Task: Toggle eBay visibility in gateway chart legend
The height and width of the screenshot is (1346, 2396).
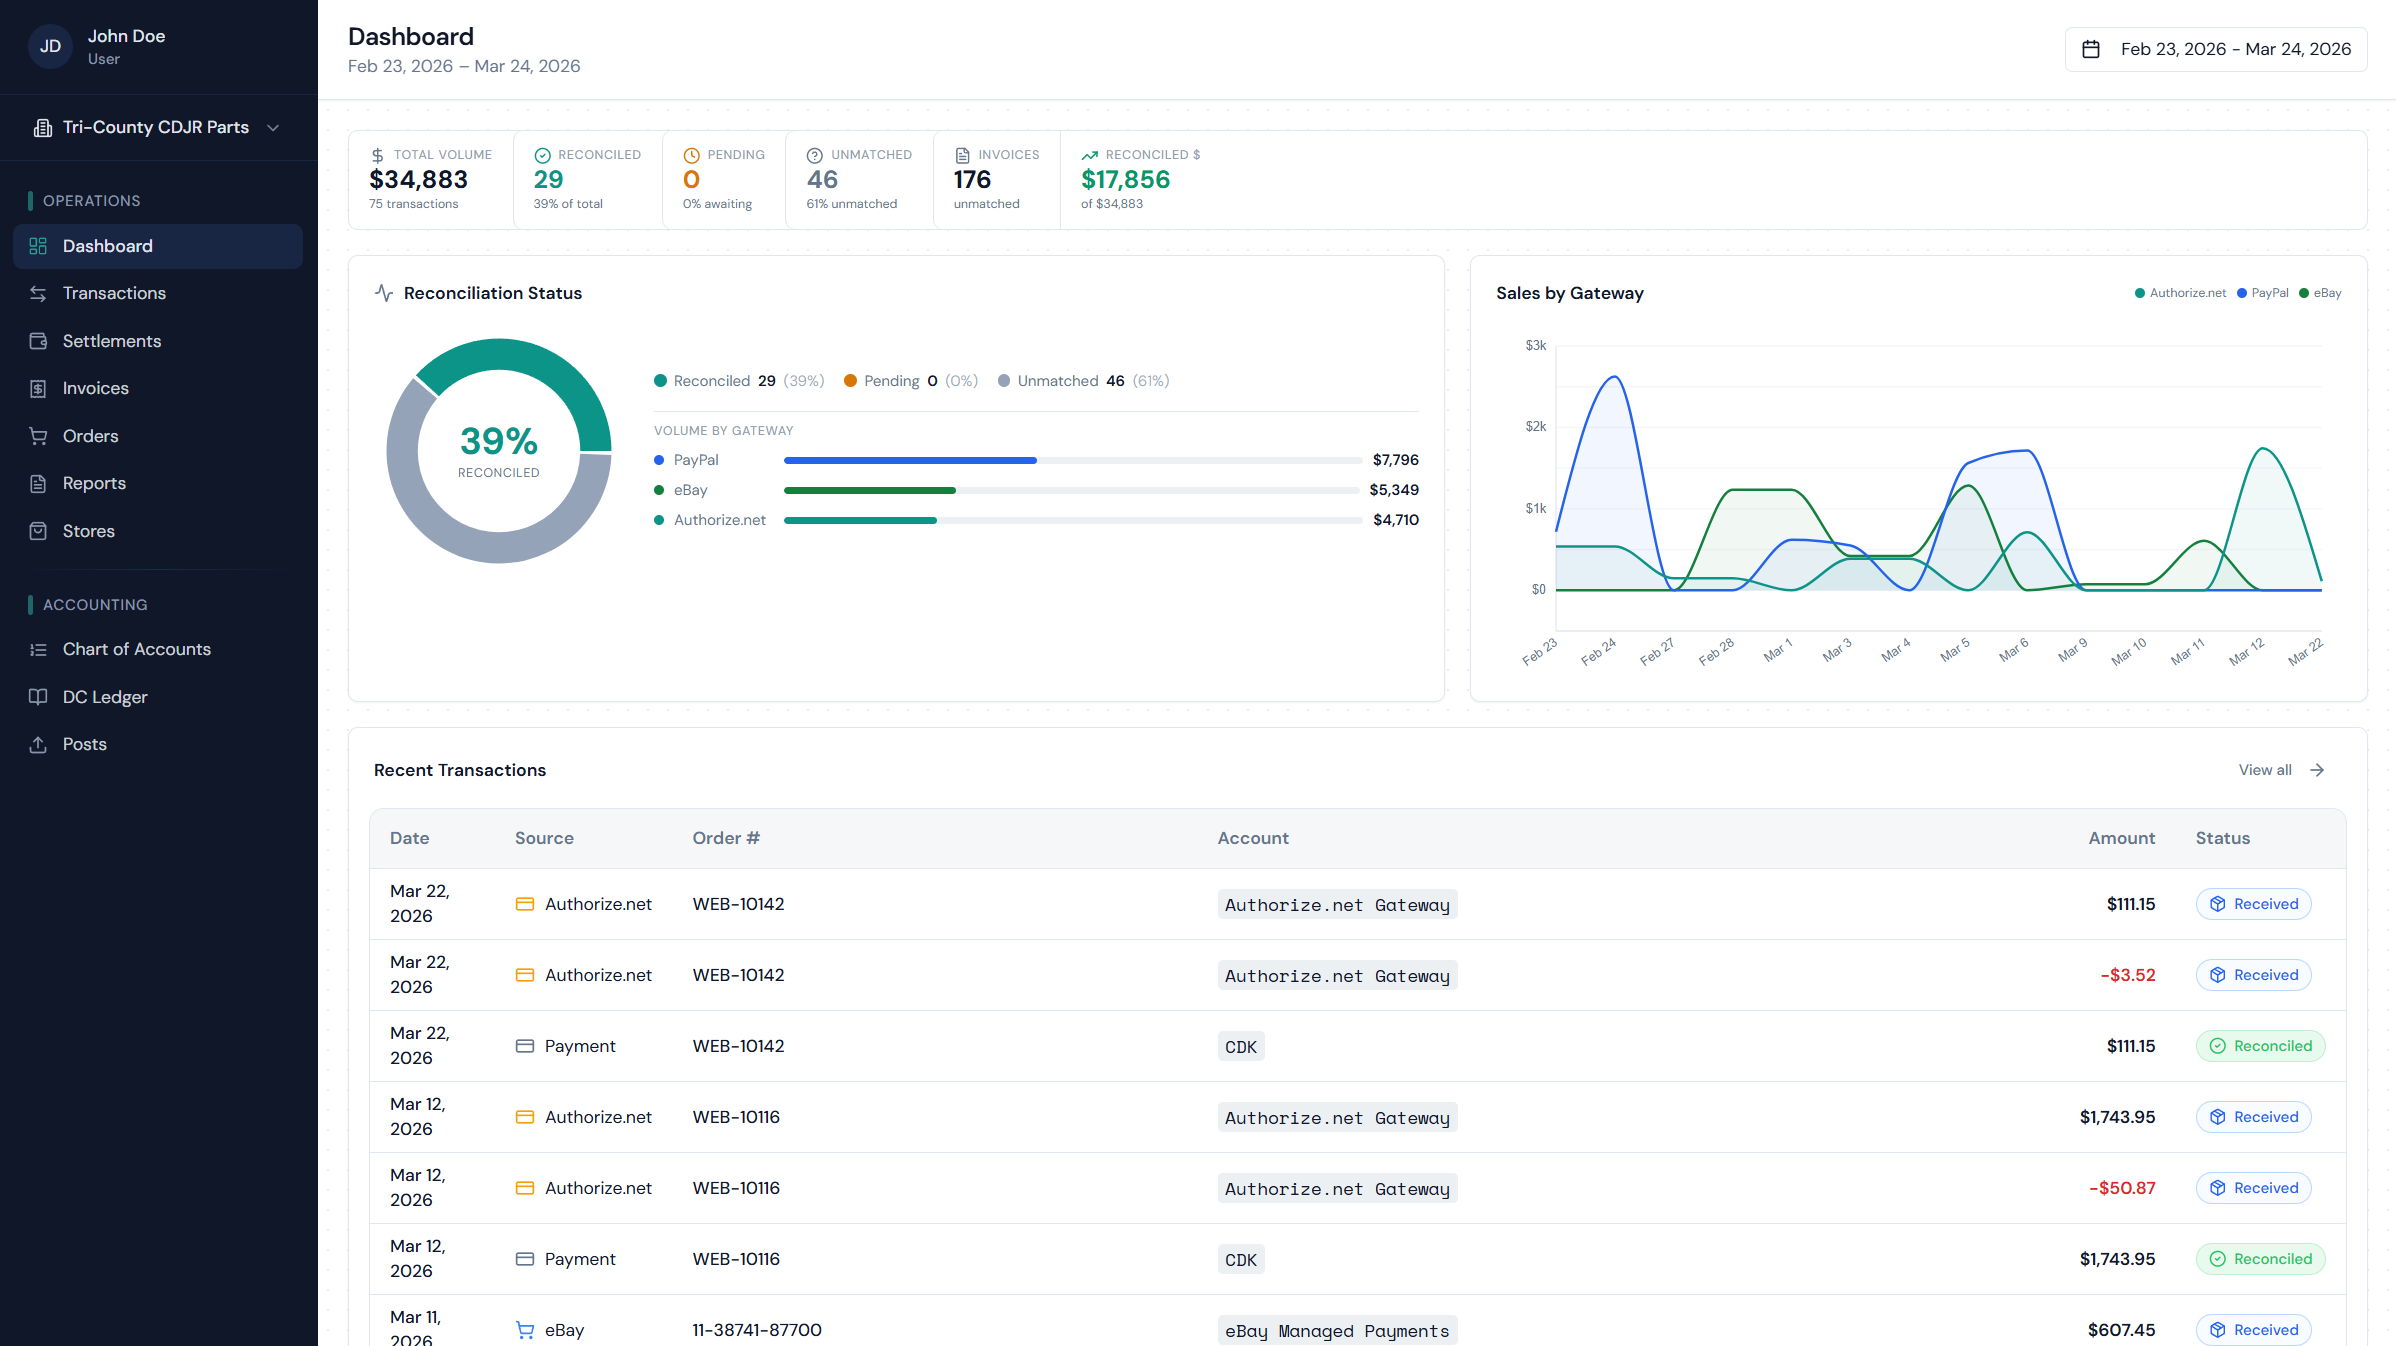Action: (x=2320, y=292)
